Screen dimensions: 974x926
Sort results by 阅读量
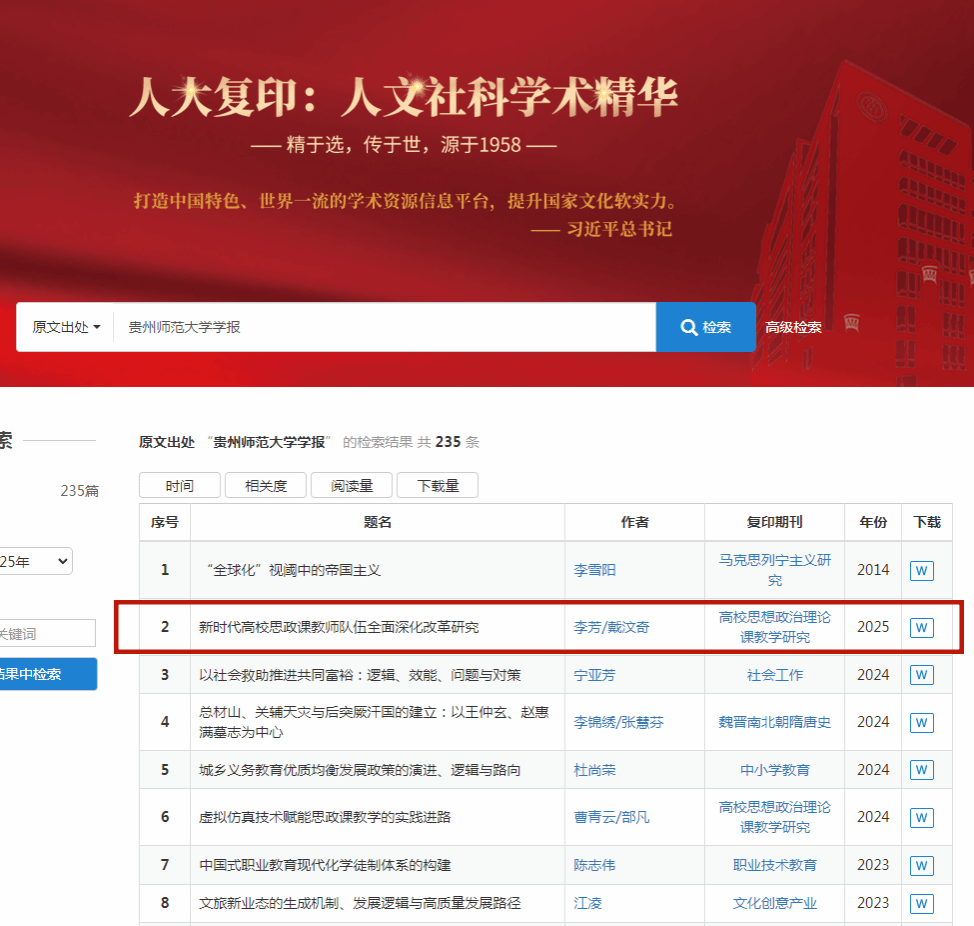click(x=352, y=486)
